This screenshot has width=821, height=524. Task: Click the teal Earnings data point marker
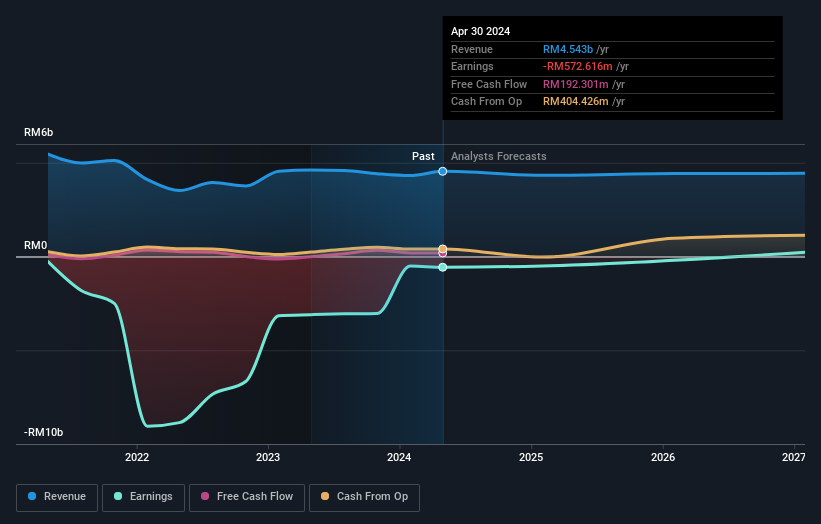(442, 267)
